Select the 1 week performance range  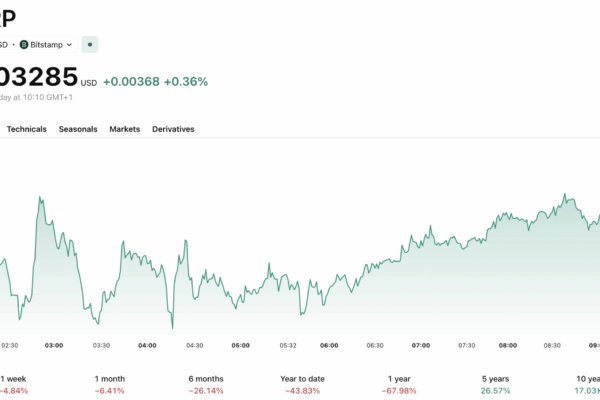coord(13,385)
